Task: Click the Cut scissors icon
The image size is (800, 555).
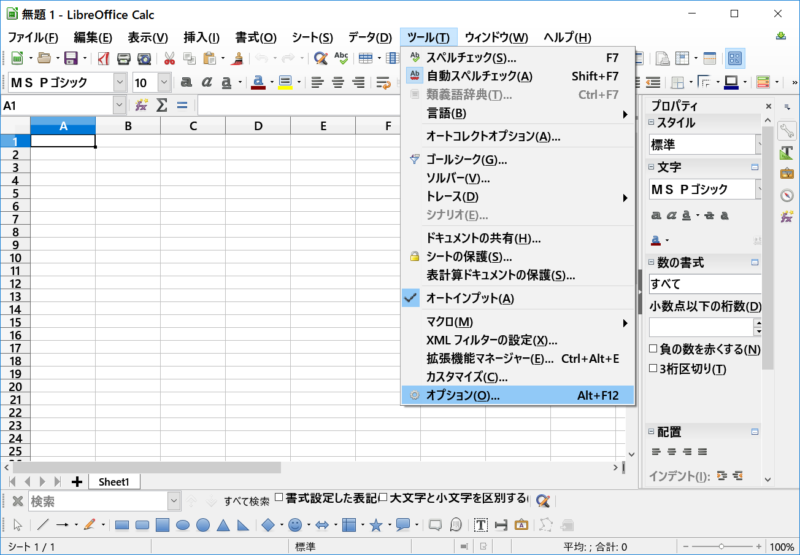Action: point(169,59)
